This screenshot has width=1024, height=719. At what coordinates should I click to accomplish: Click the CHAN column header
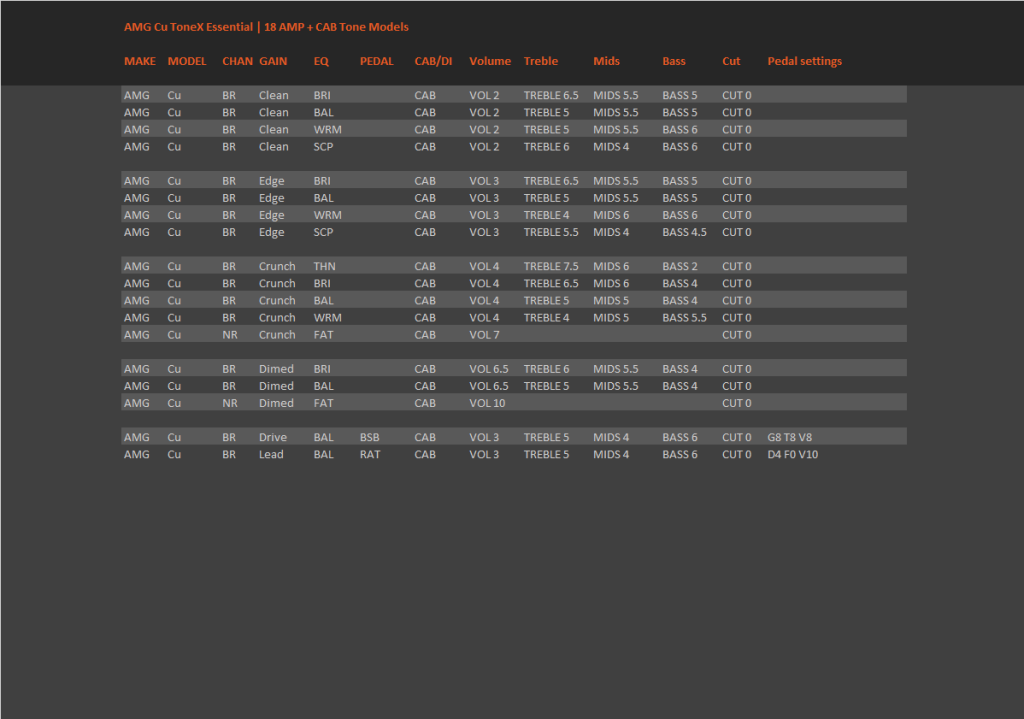[237, 61]
